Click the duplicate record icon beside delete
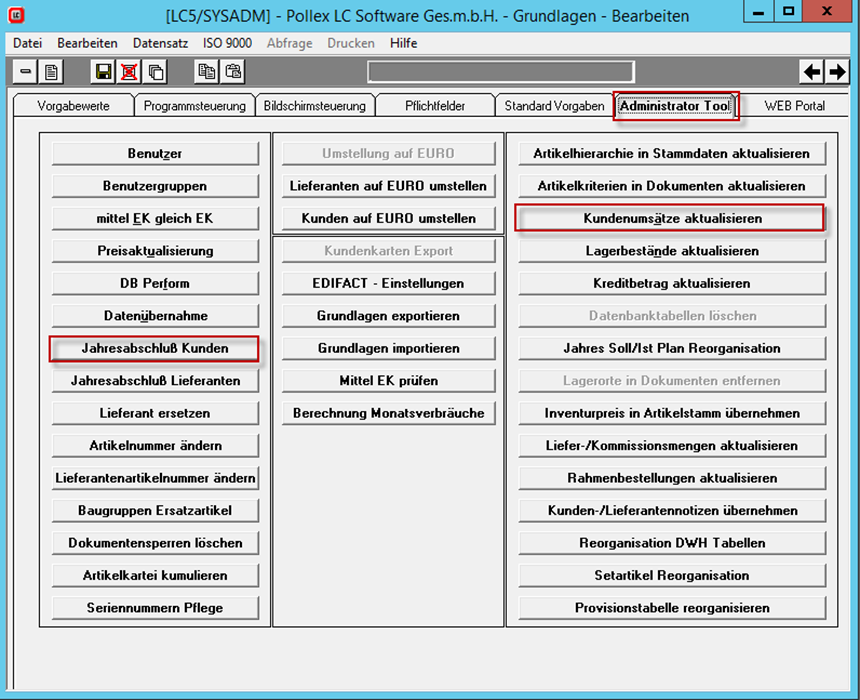860x700 pixels. pyautogui.click(x=155, y=72)
